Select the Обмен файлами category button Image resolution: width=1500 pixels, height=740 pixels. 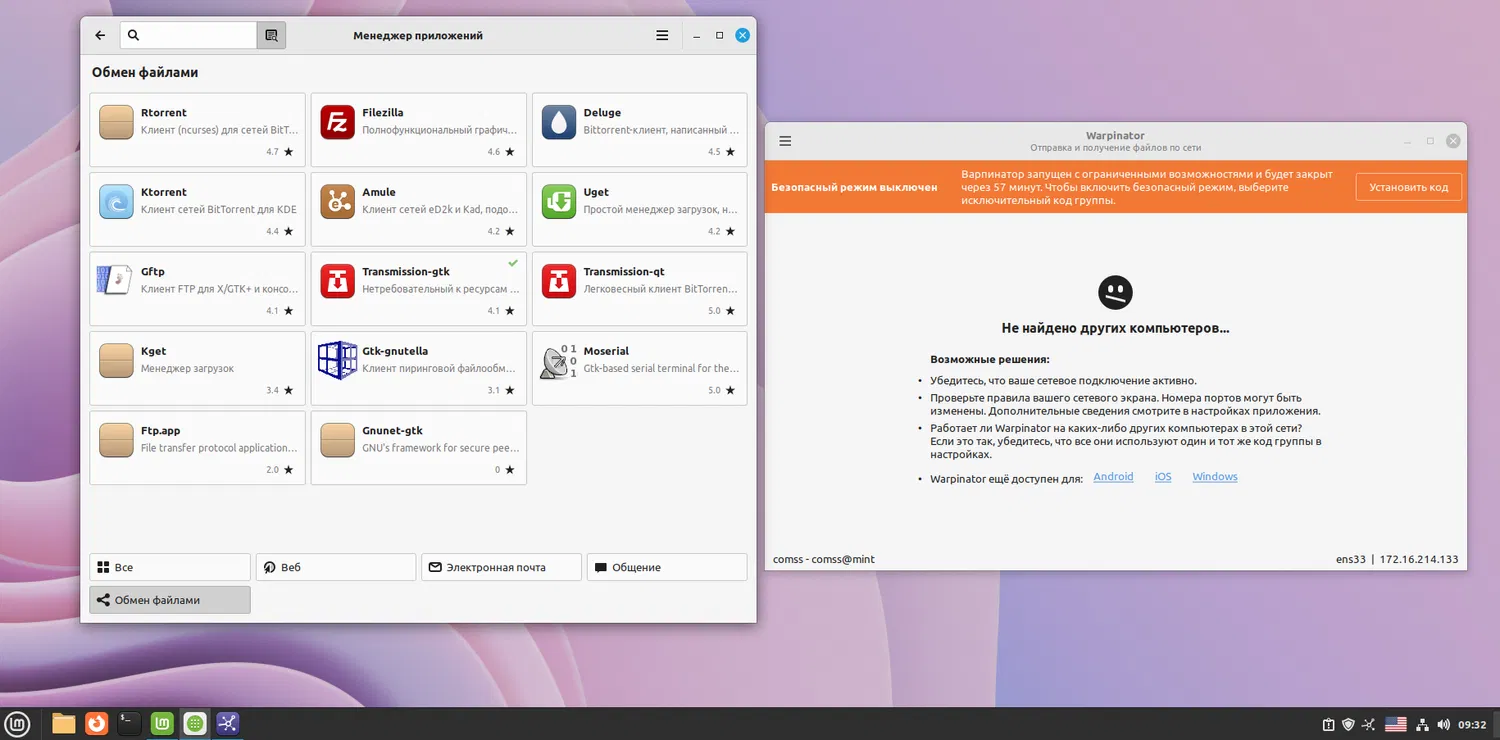170,600
